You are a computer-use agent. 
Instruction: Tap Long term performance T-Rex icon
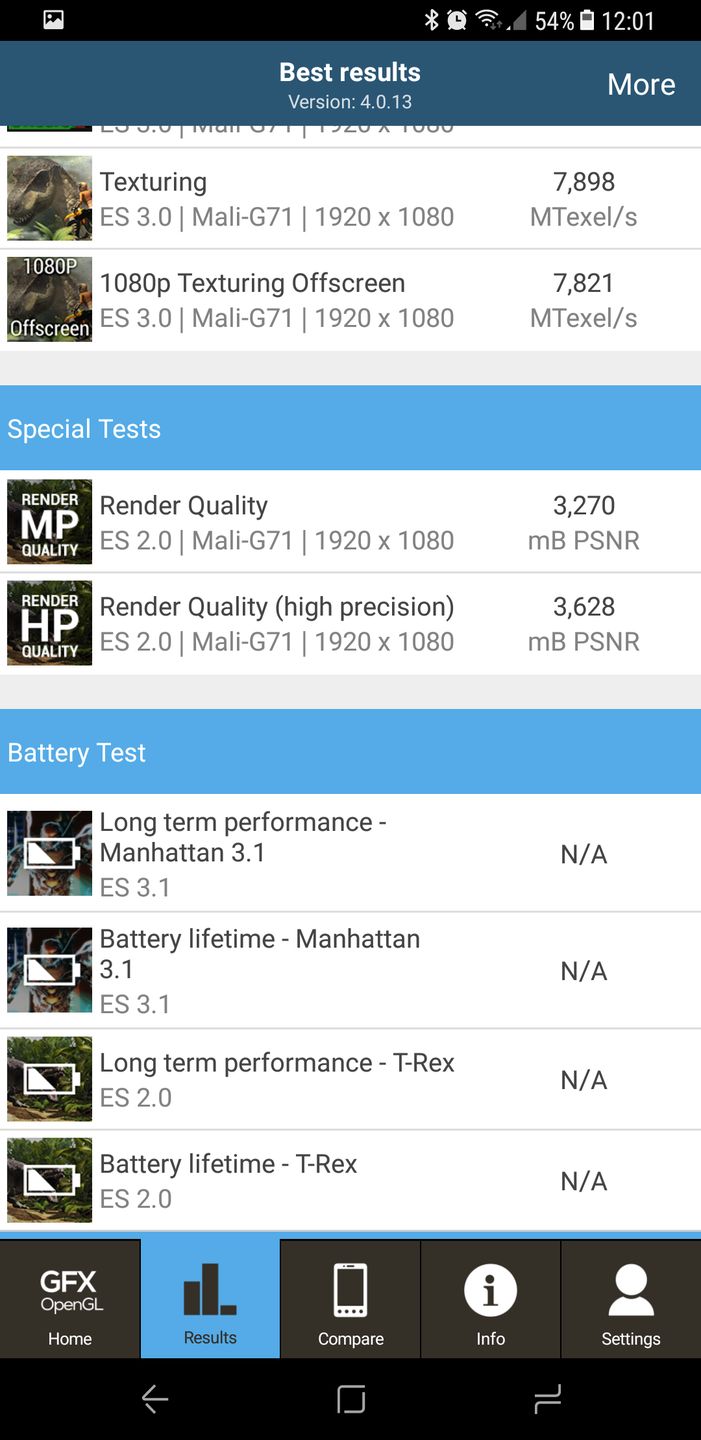point(50,1079)
